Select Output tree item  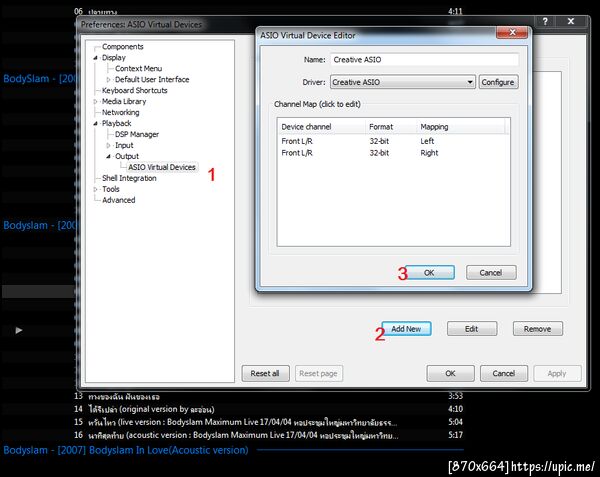coord(127,156)
